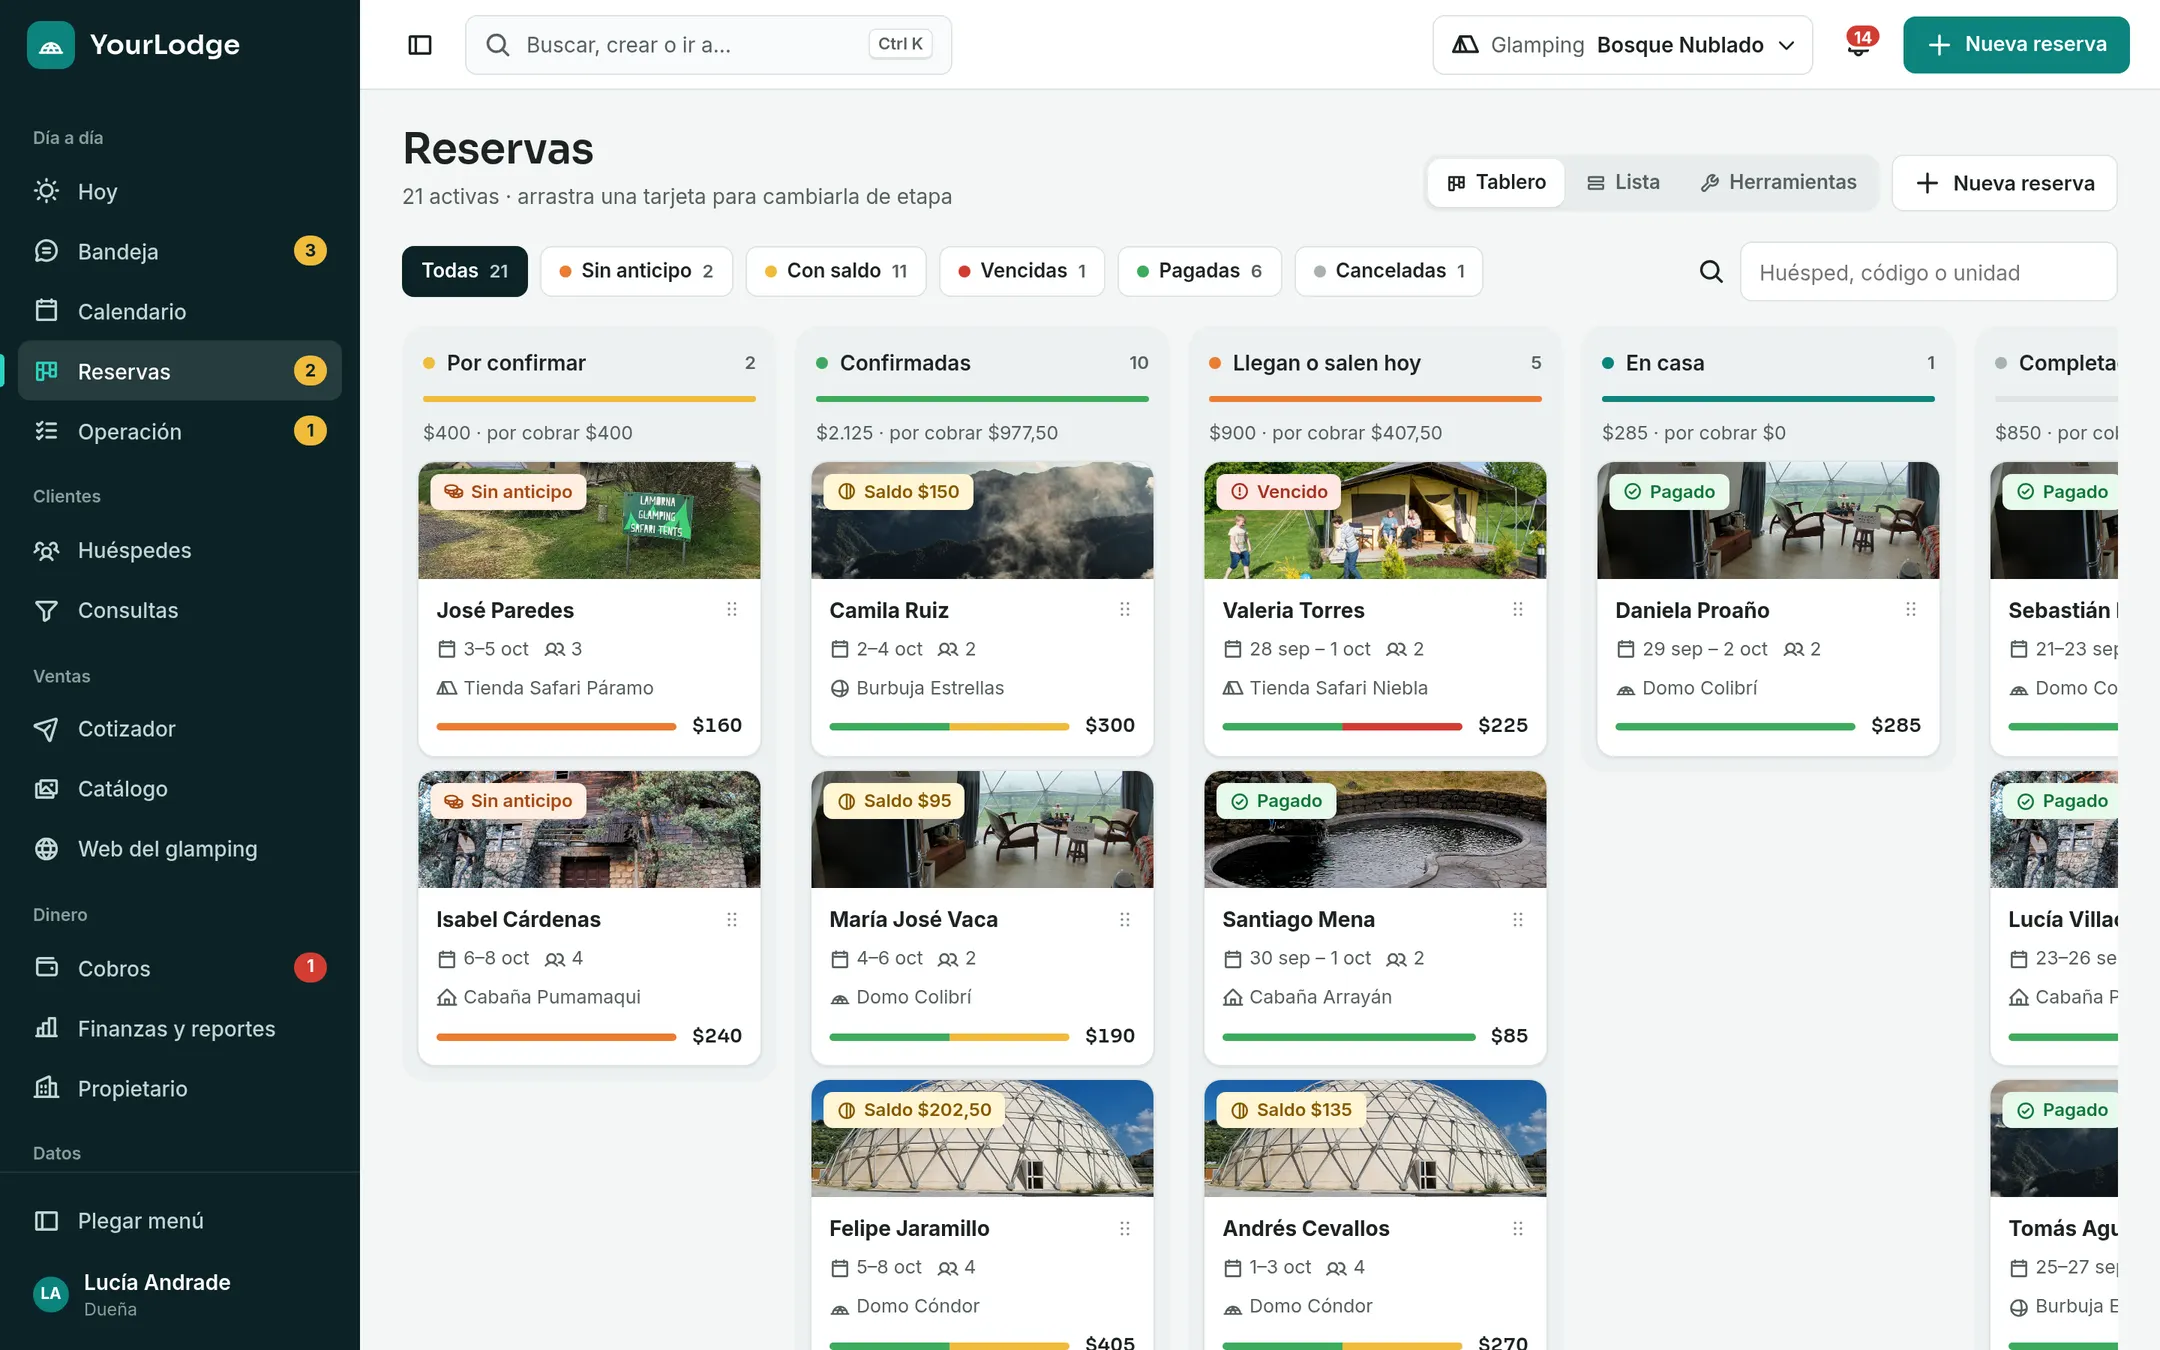This screenshot has width=2160, height=1350.
Task: Filter by Pagadas chip
Action: click(1200, 271)
